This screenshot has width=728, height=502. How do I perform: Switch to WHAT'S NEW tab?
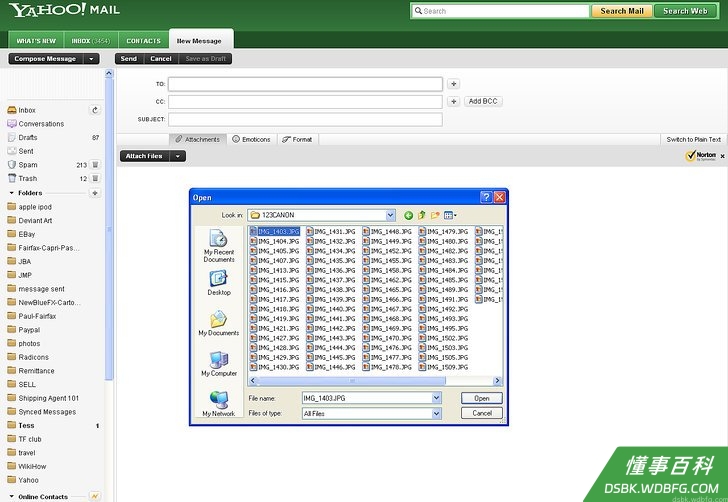click(x=36, y=41)
